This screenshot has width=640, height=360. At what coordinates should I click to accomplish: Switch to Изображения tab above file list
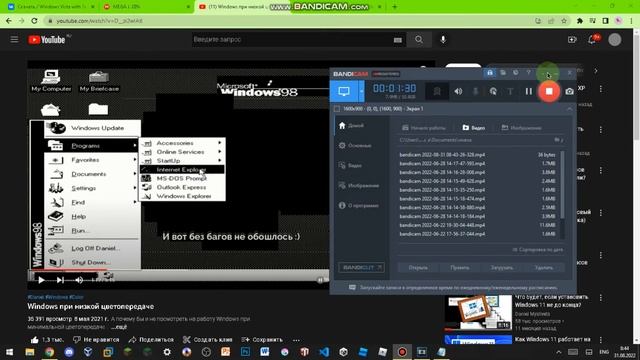[x=521, y=128]
